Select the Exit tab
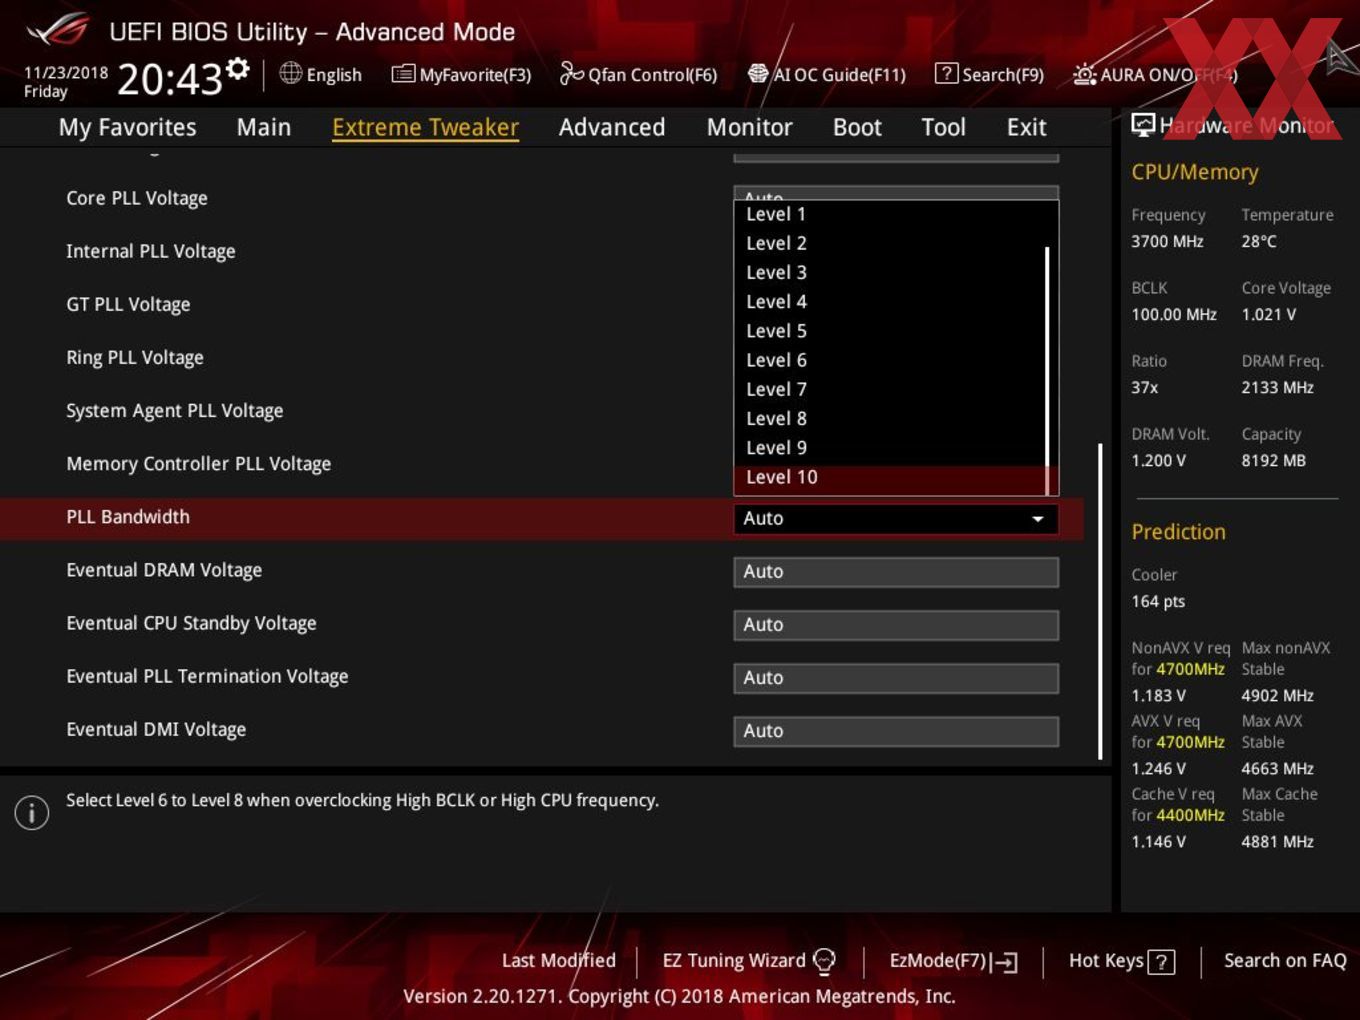Viewport: 1360px width, 1020px height. click(x=1026, y=128)
